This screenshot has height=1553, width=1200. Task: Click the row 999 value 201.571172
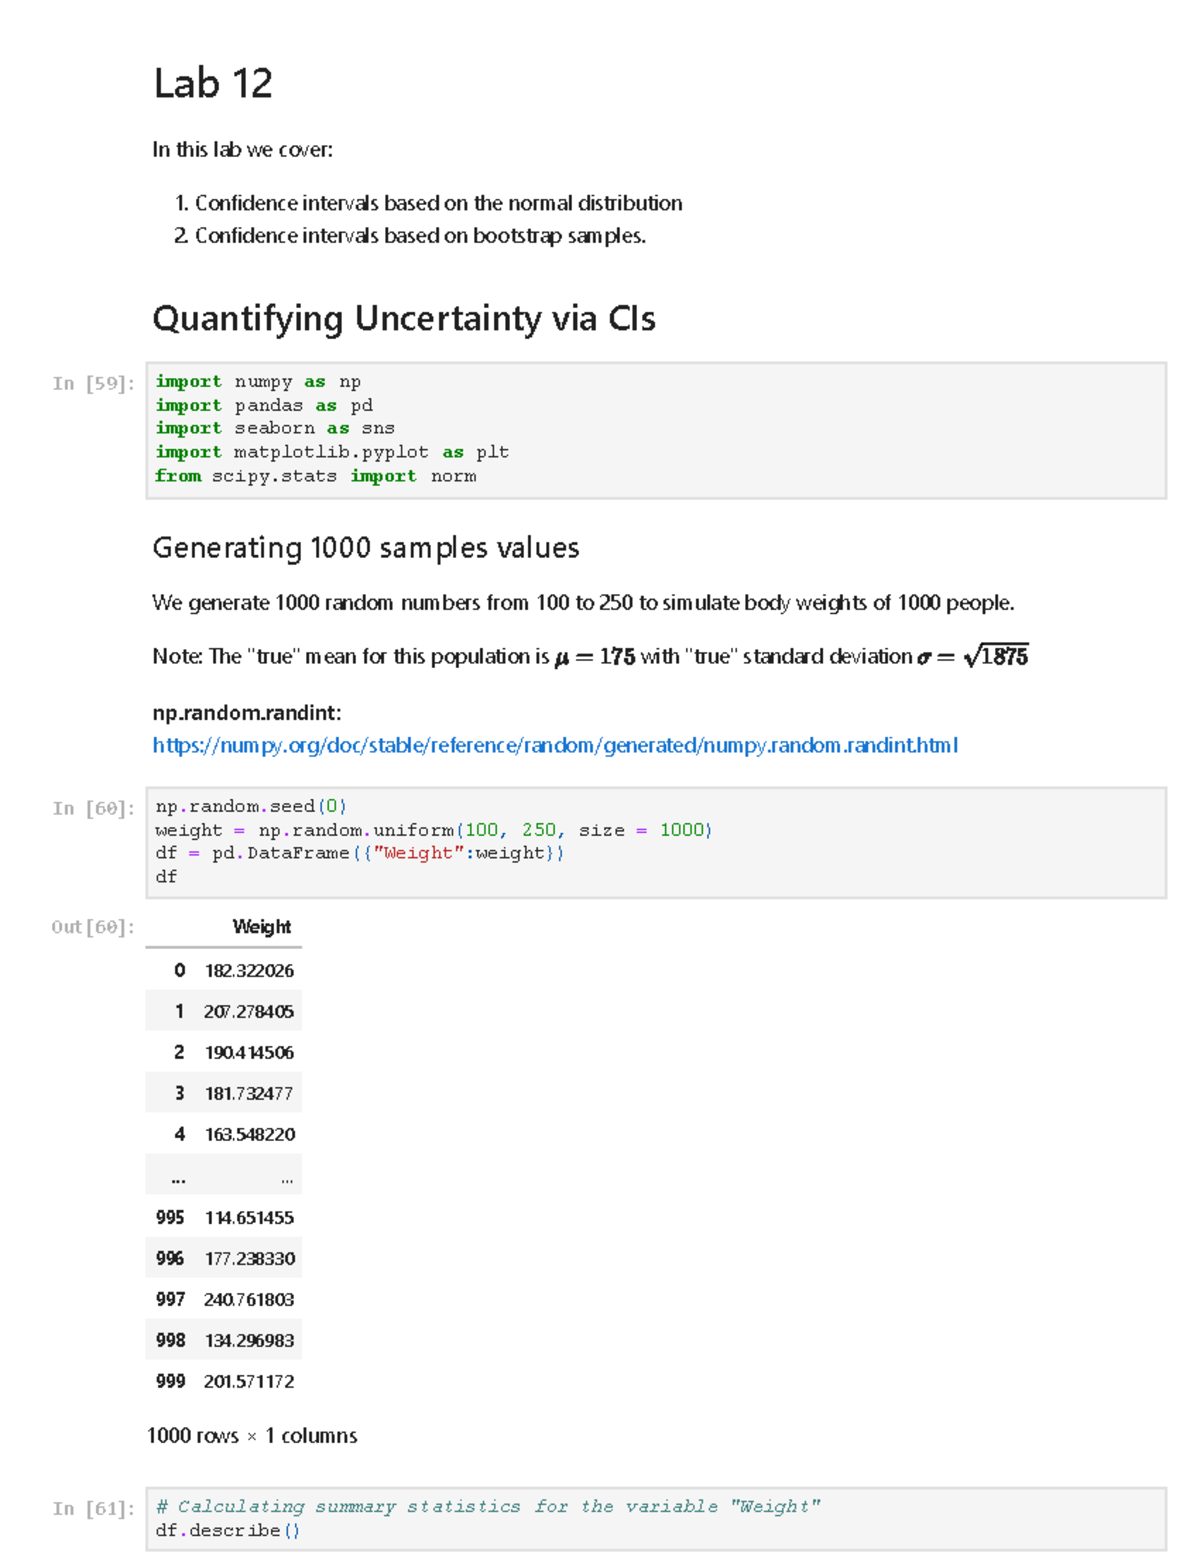(249, 1381)
